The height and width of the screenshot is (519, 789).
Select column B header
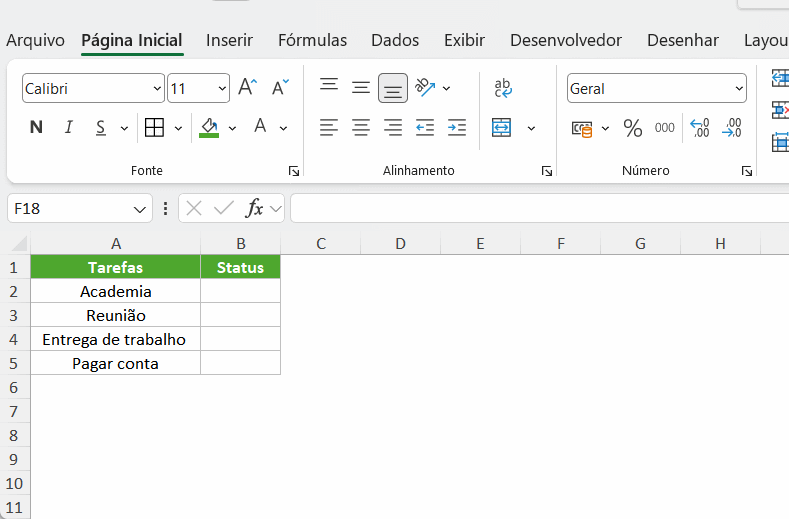241,244
